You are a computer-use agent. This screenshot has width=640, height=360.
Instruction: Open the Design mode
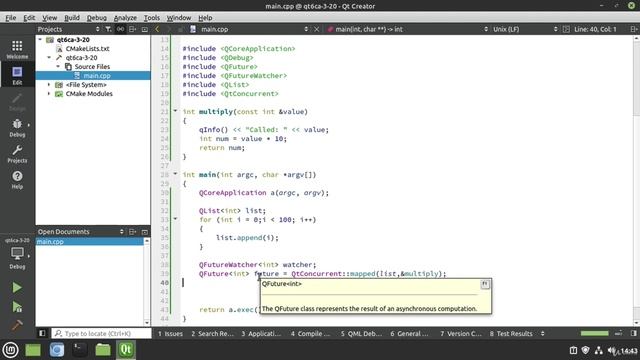pos(17,102)
